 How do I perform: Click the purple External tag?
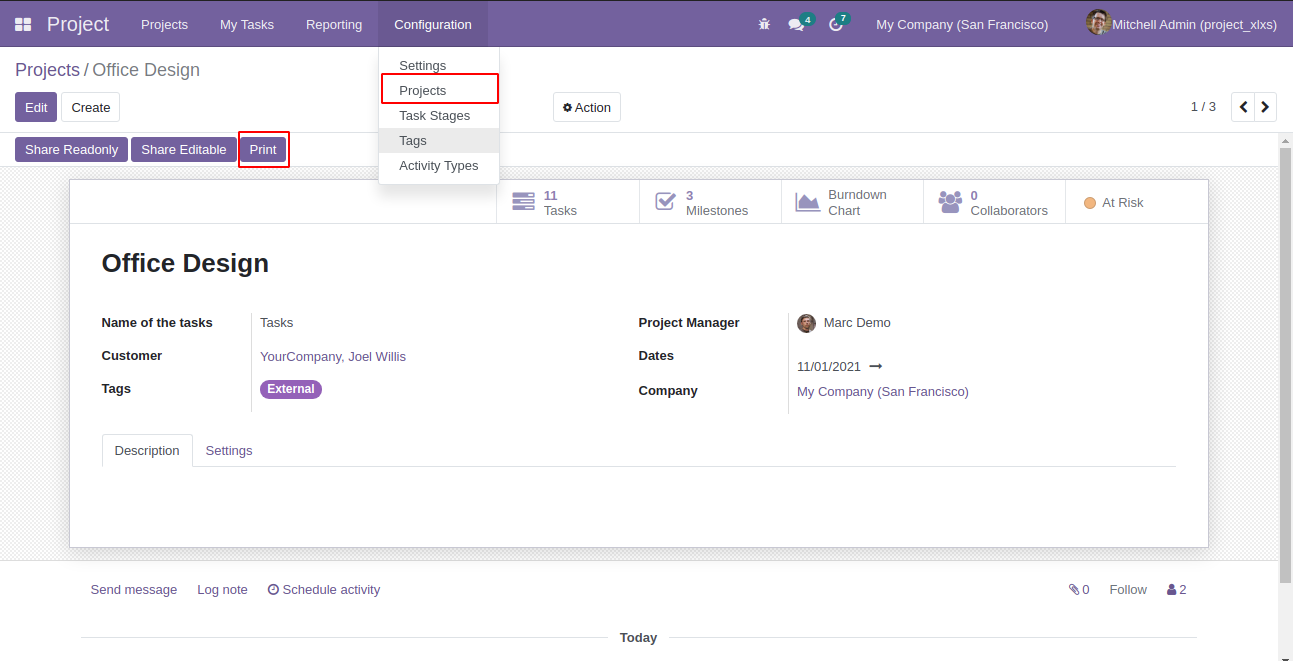pyautogui.click(x=291, y=389)
